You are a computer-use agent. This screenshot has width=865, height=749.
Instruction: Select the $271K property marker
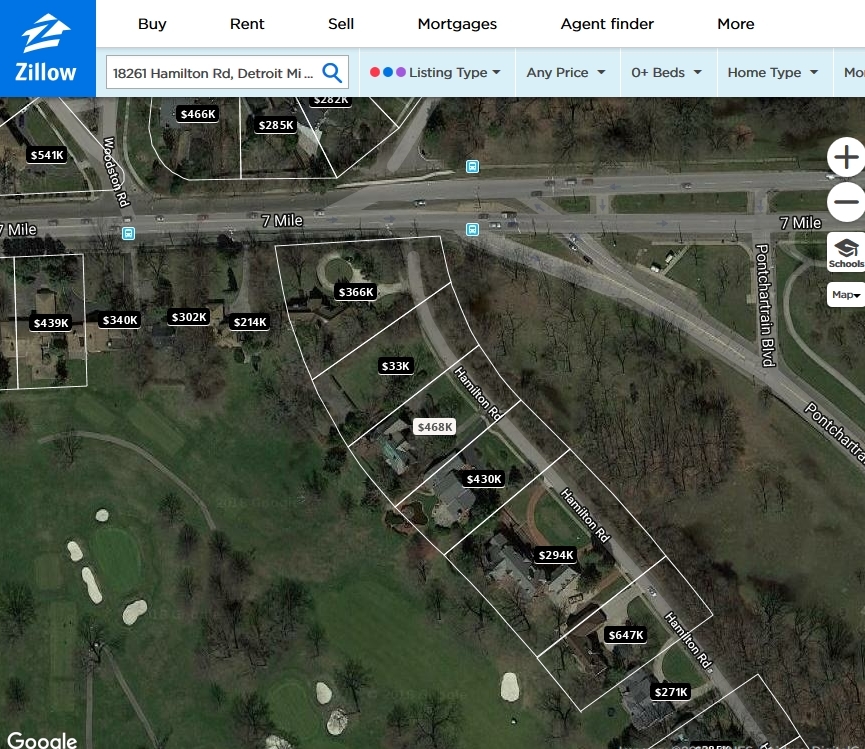[x=671, y=692]
